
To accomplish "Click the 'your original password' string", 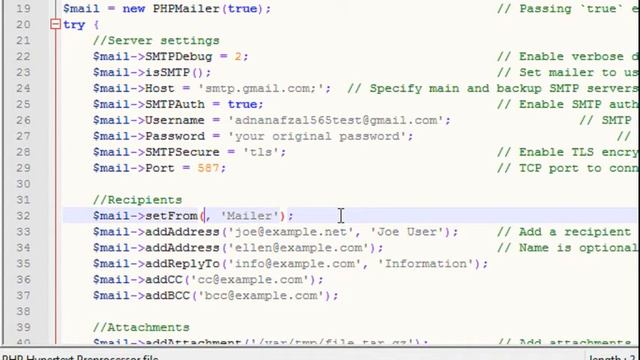I will (316, 136).
